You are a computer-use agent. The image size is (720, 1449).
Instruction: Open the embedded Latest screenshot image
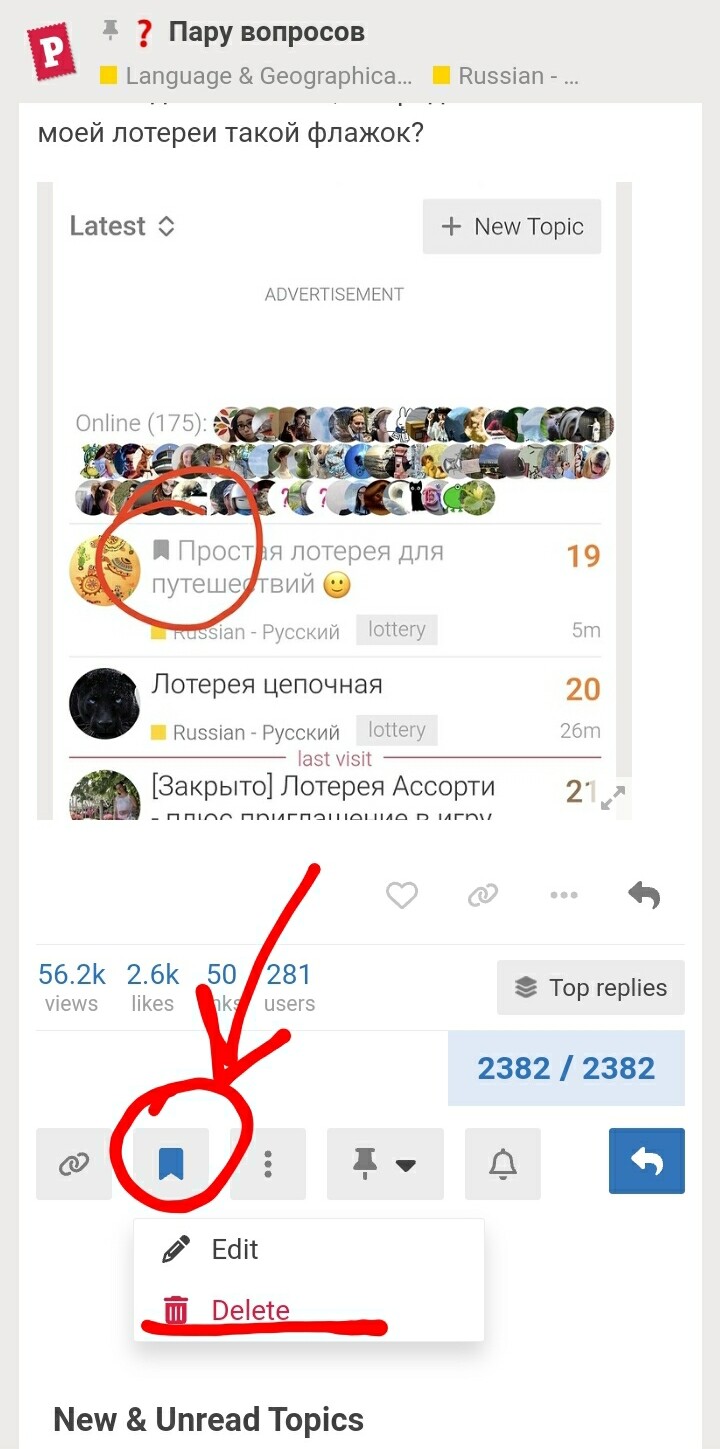[x=334, y=501]
